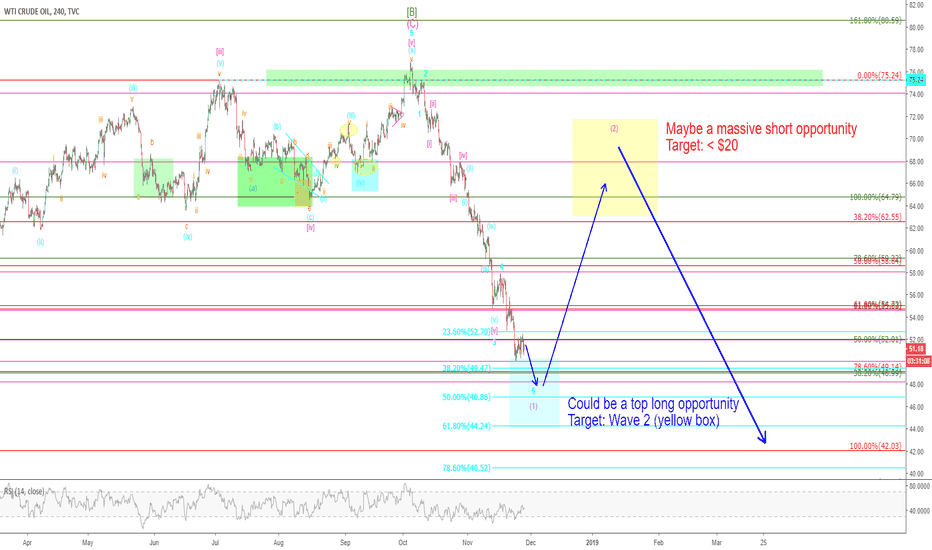Screen dimensions: 932x550
Task: Click the 25 date label on the time axis
Action: (764, 542)
